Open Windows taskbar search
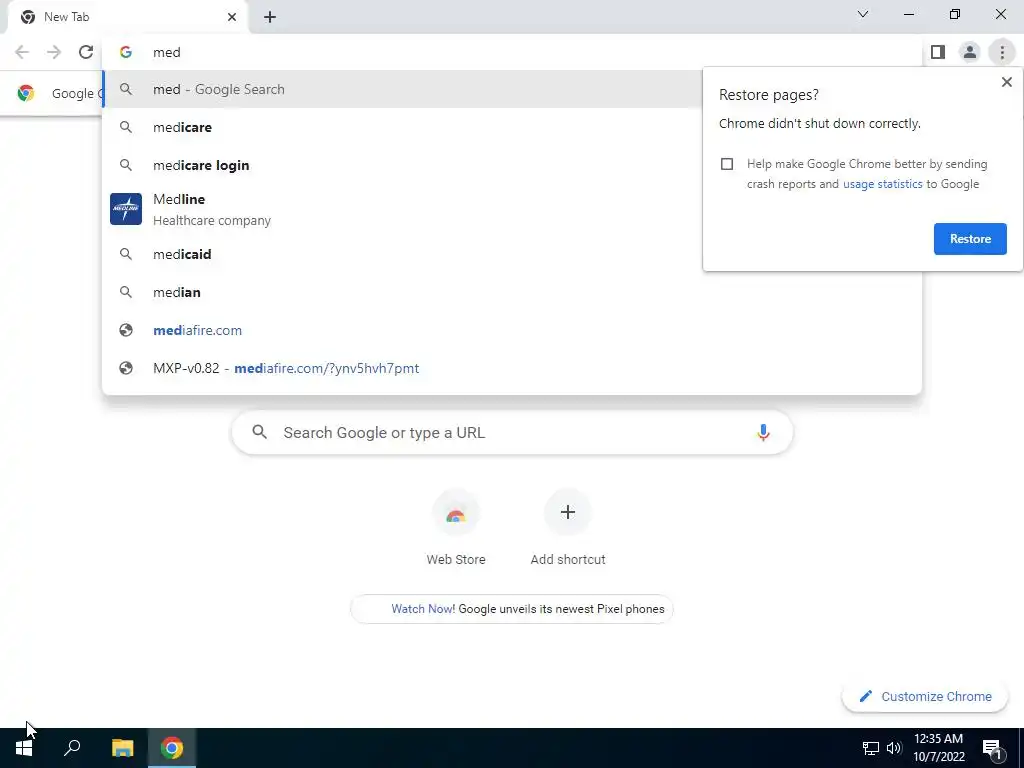 point(72,748)
